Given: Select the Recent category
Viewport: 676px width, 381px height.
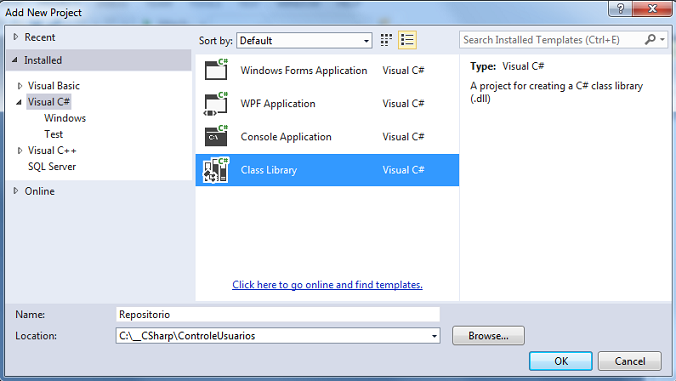Looking at the screenshot, I should pos(40,37).
